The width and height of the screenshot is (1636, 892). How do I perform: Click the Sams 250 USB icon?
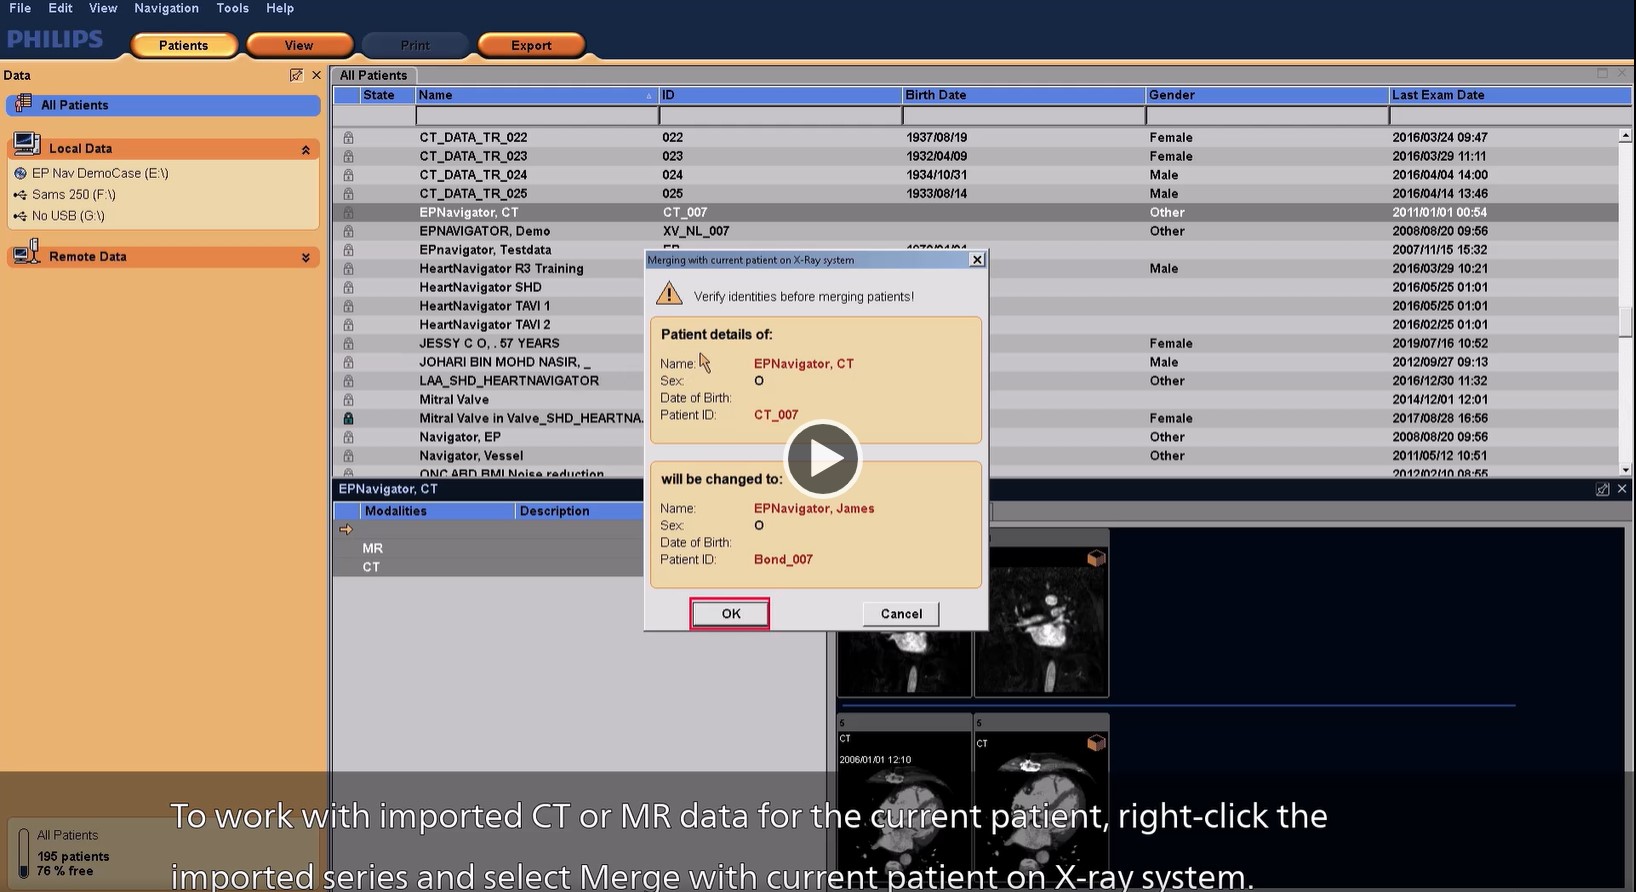(20, 195)
